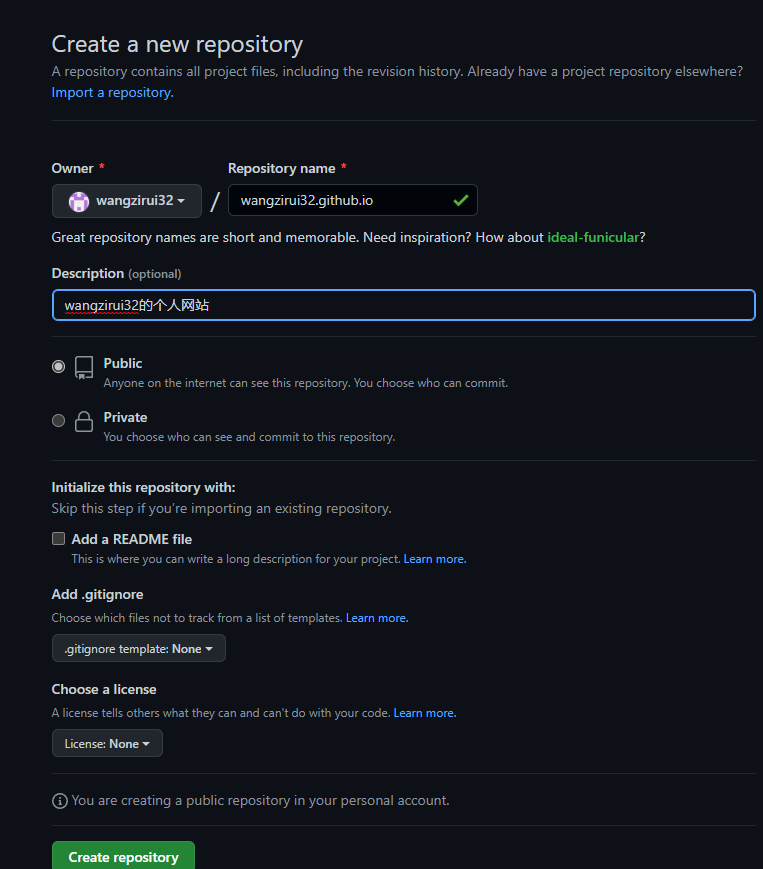Click the green checkmark in repository name field
Image resolution: width=763 pixels, height=869 pixels.
pyautogui.click(x=460, y=200)
